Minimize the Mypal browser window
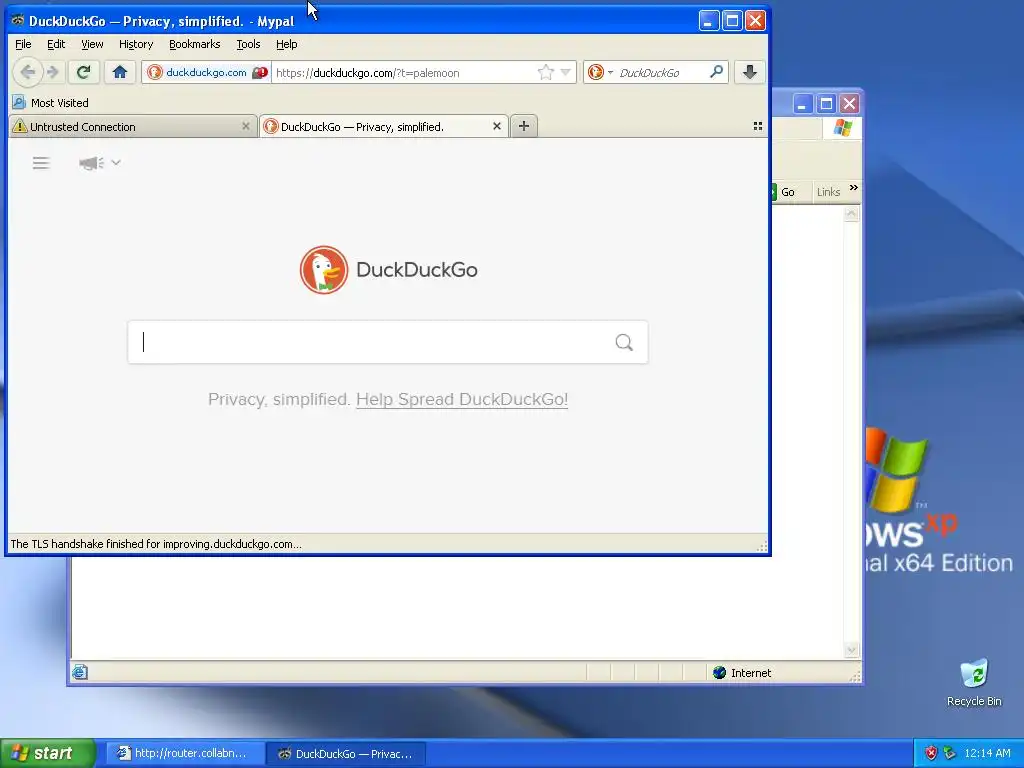Viewport: 1024px width, 768px height. click(x=709, y=21)
